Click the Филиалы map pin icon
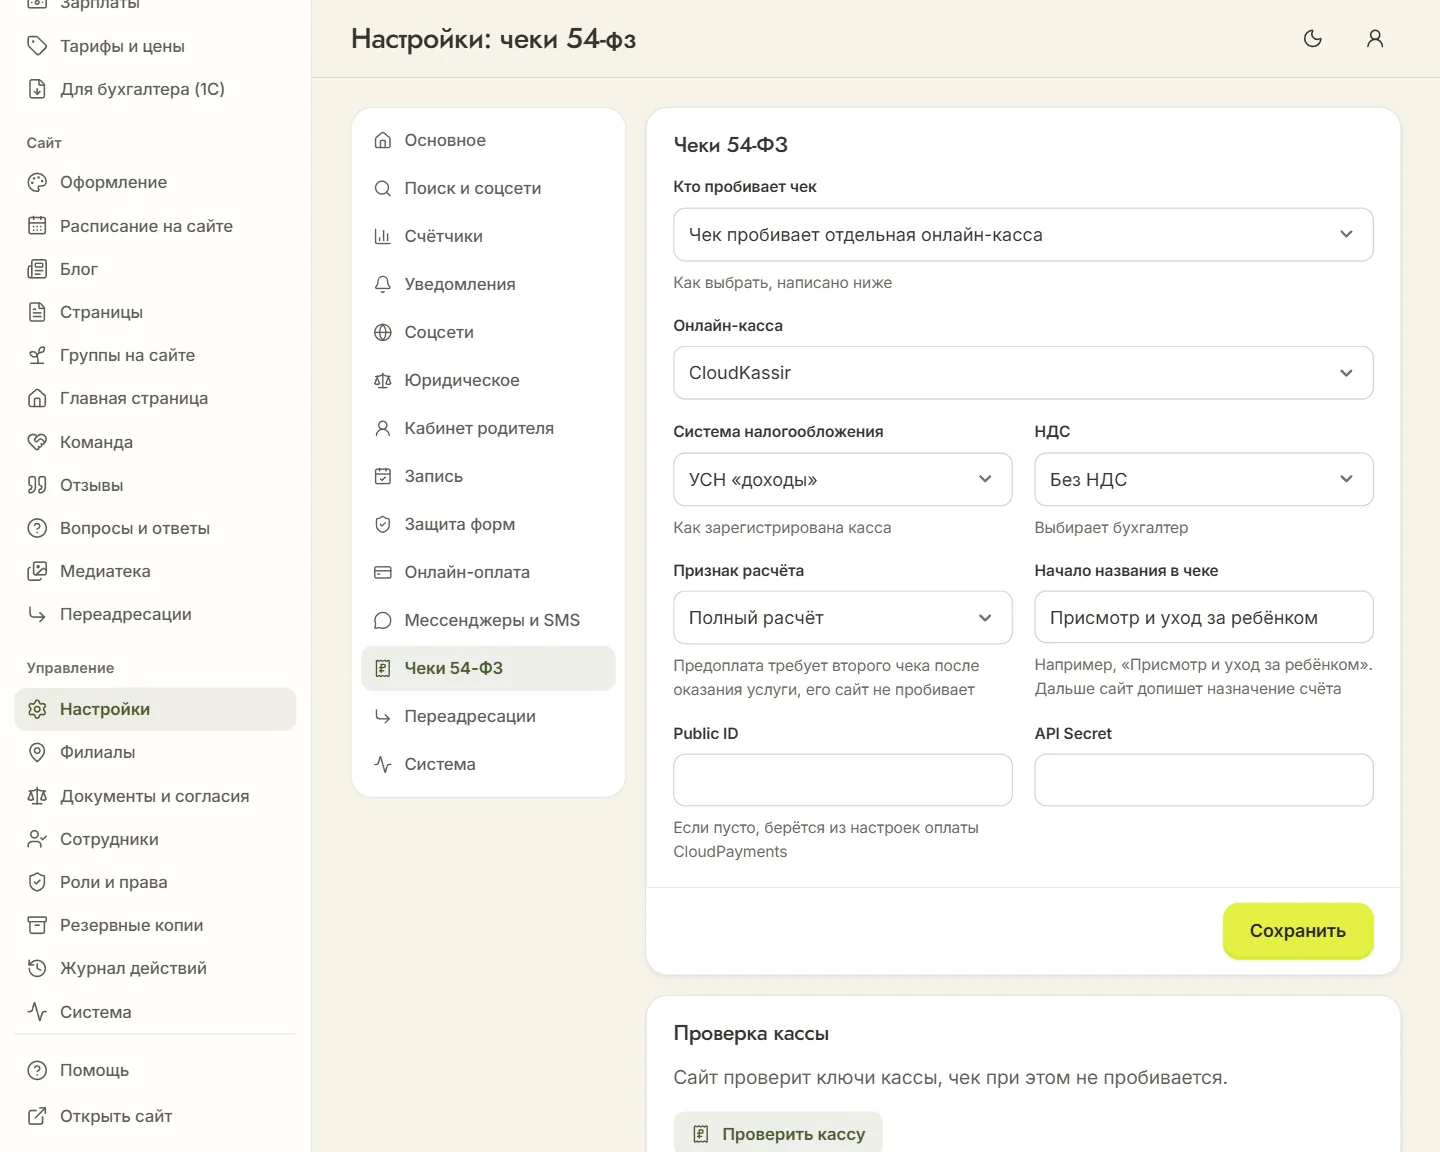Viewport: 1440px width, 1152px height. point(37,752)
